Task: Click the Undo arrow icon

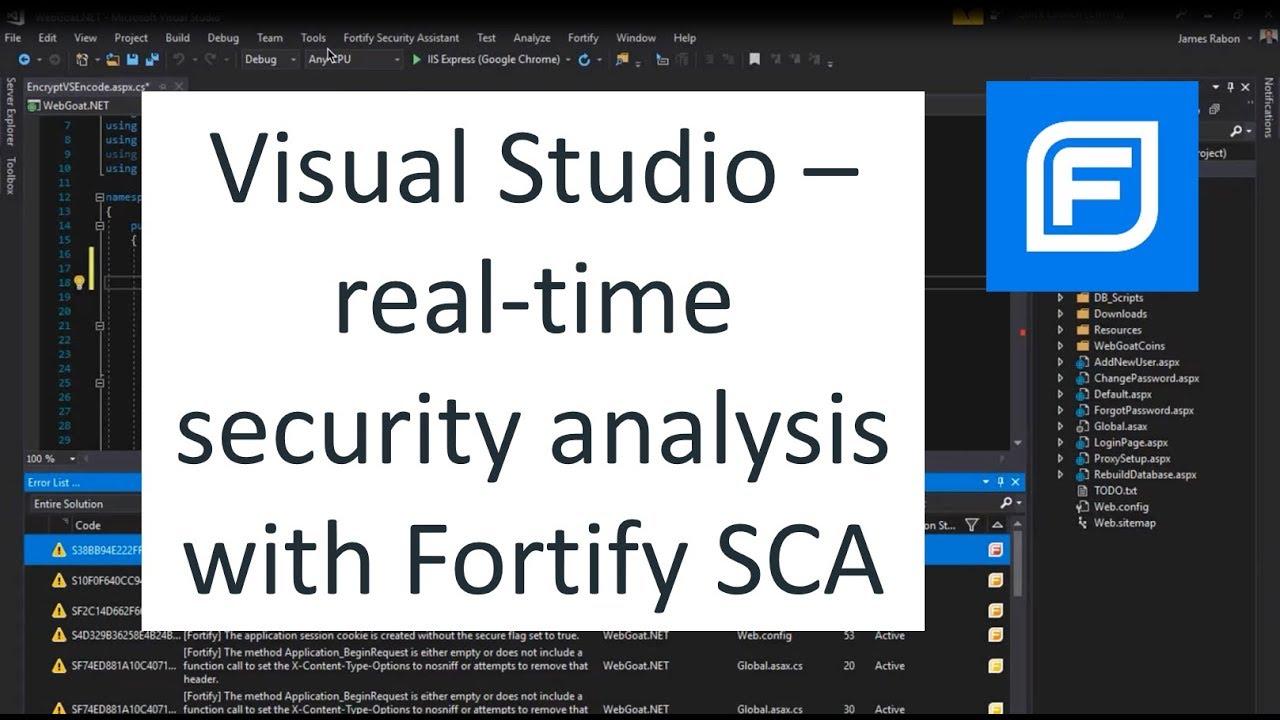Action: click(x=179, y=60)
